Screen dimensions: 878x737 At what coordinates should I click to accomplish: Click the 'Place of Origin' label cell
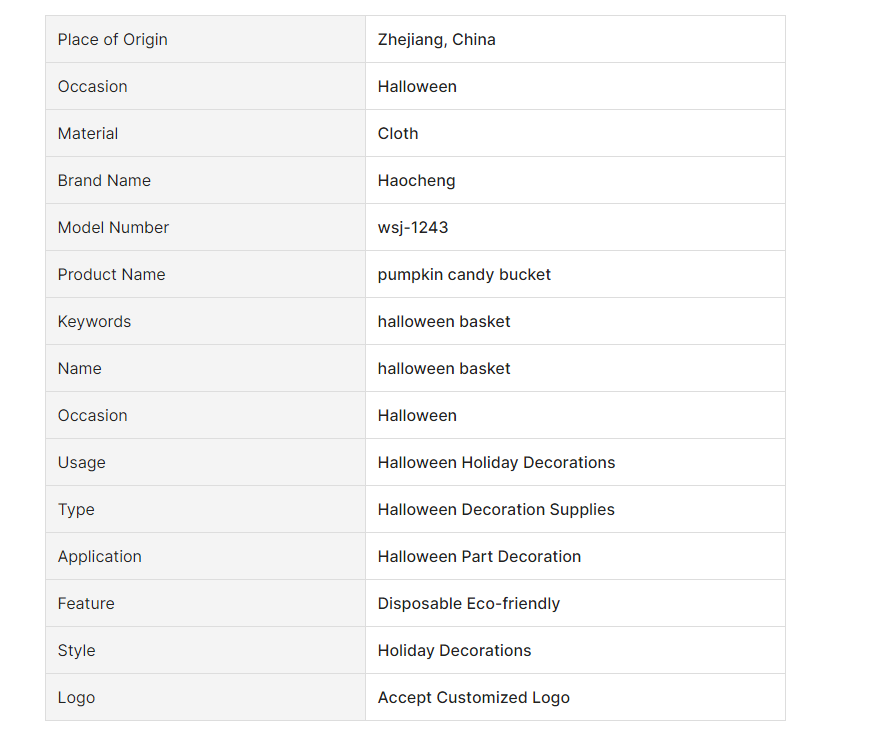tap(112, 40)
